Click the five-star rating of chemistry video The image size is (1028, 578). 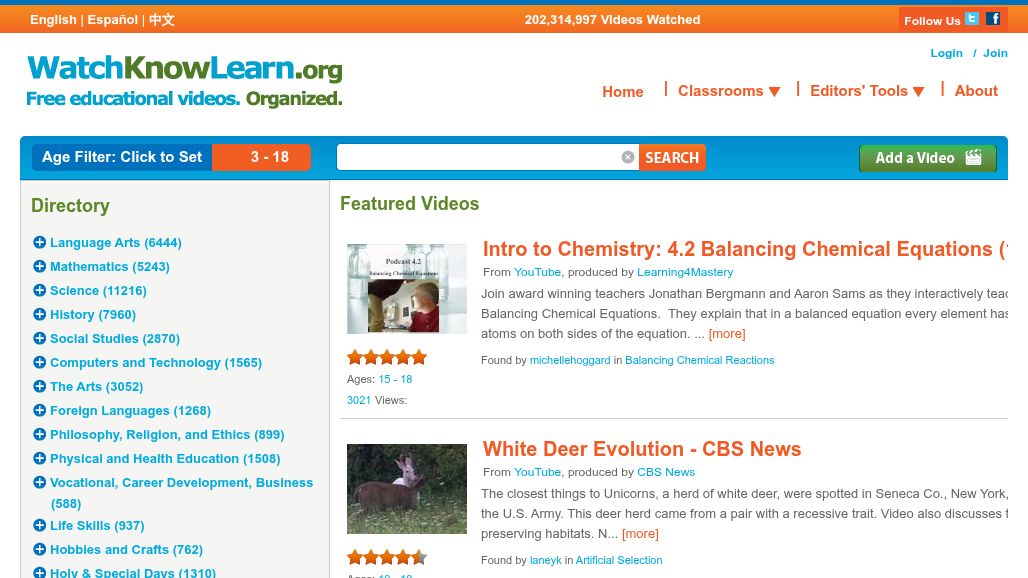coord(387,357)
